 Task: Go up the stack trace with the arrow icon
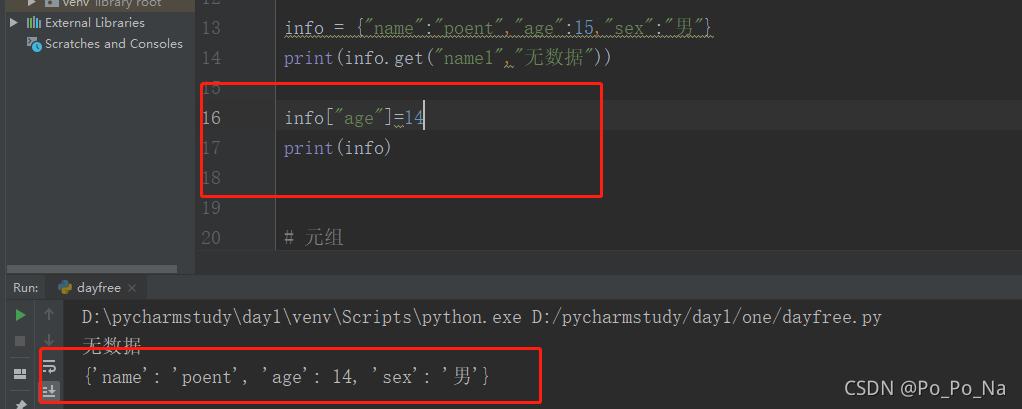click(x=49, y=315)
